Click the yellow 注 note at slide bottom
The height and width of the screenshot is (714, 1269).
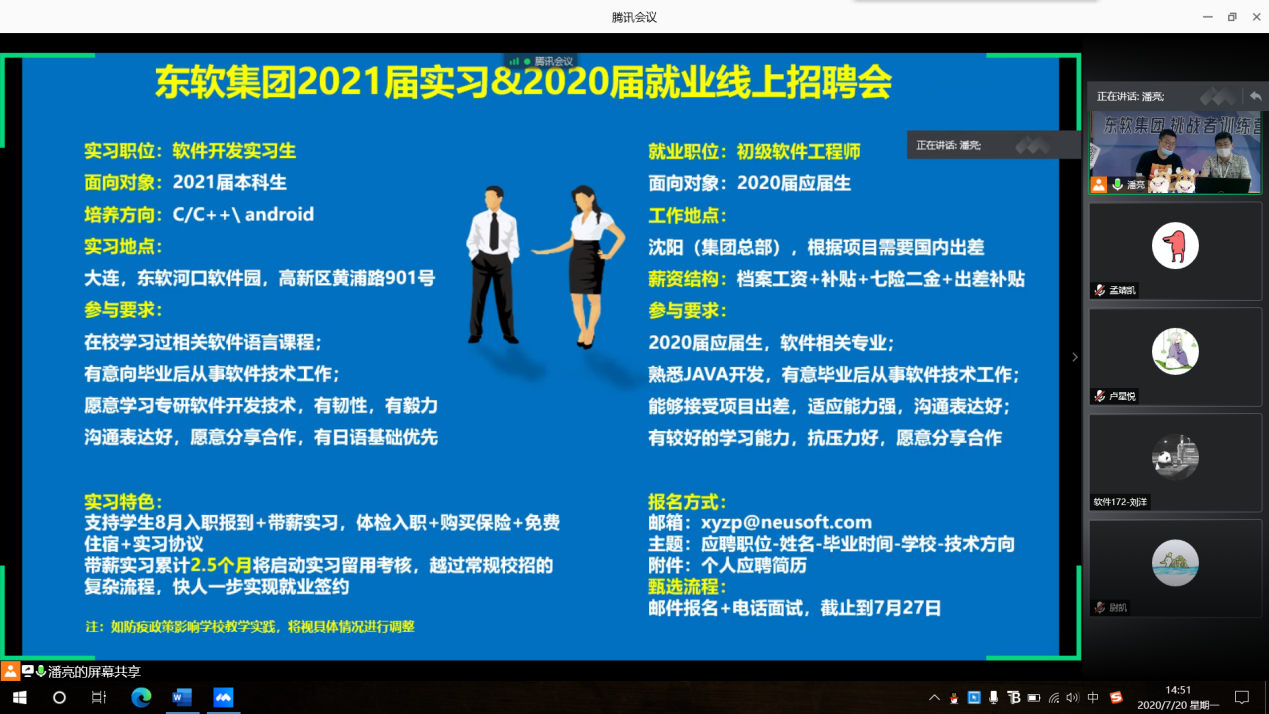point(250,627)
